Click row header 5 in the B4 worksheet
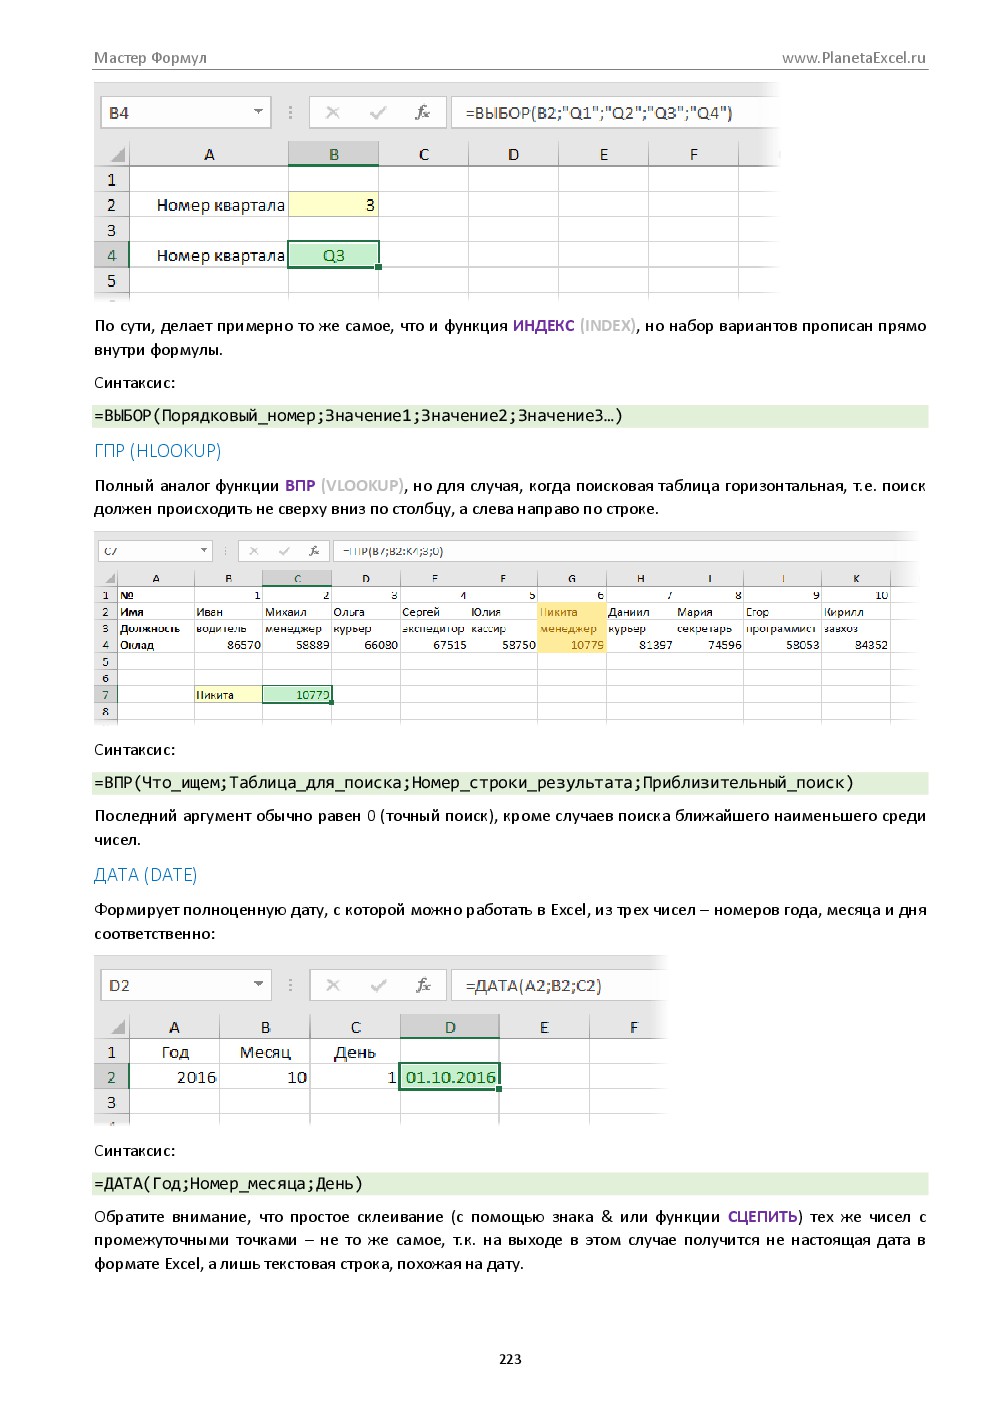Screen dimensions: 992x1403 [111, 281]
